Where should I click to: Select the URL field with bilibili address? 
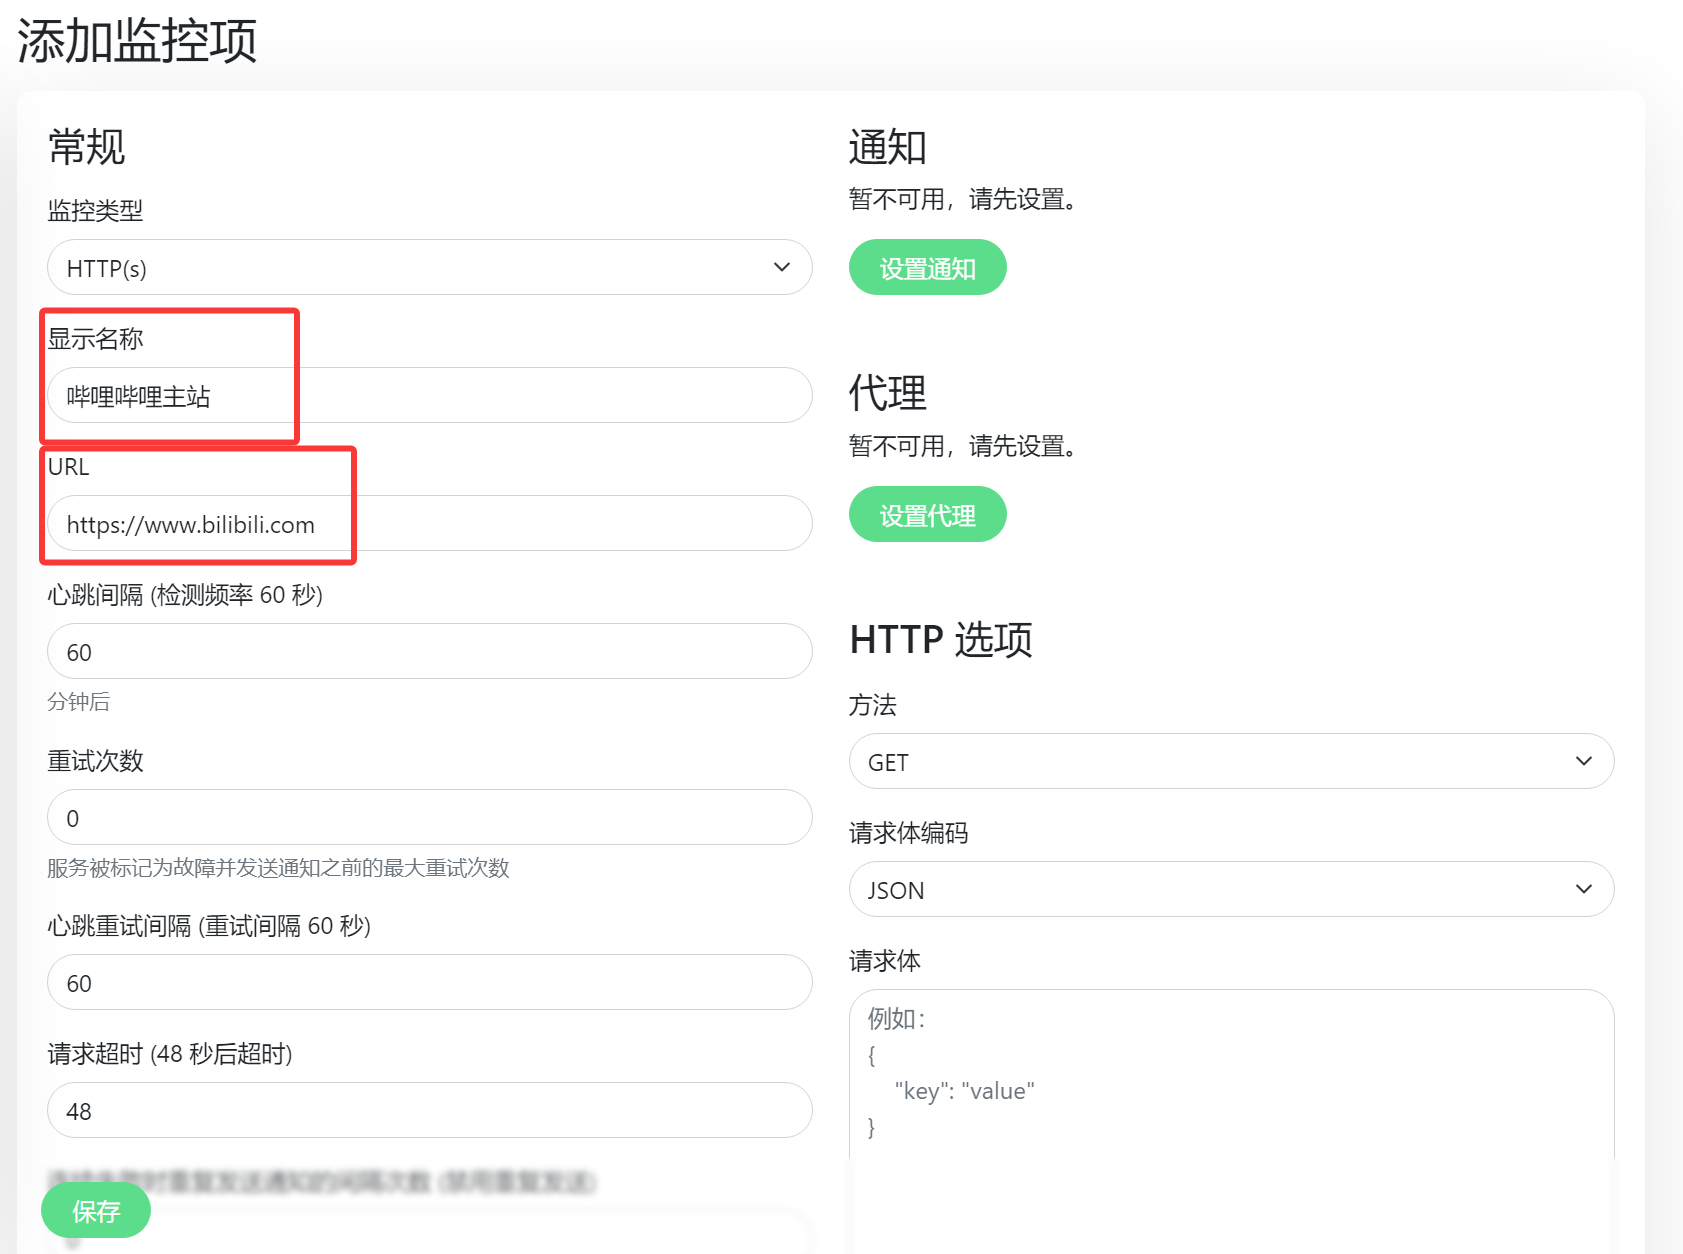[428, 523]
